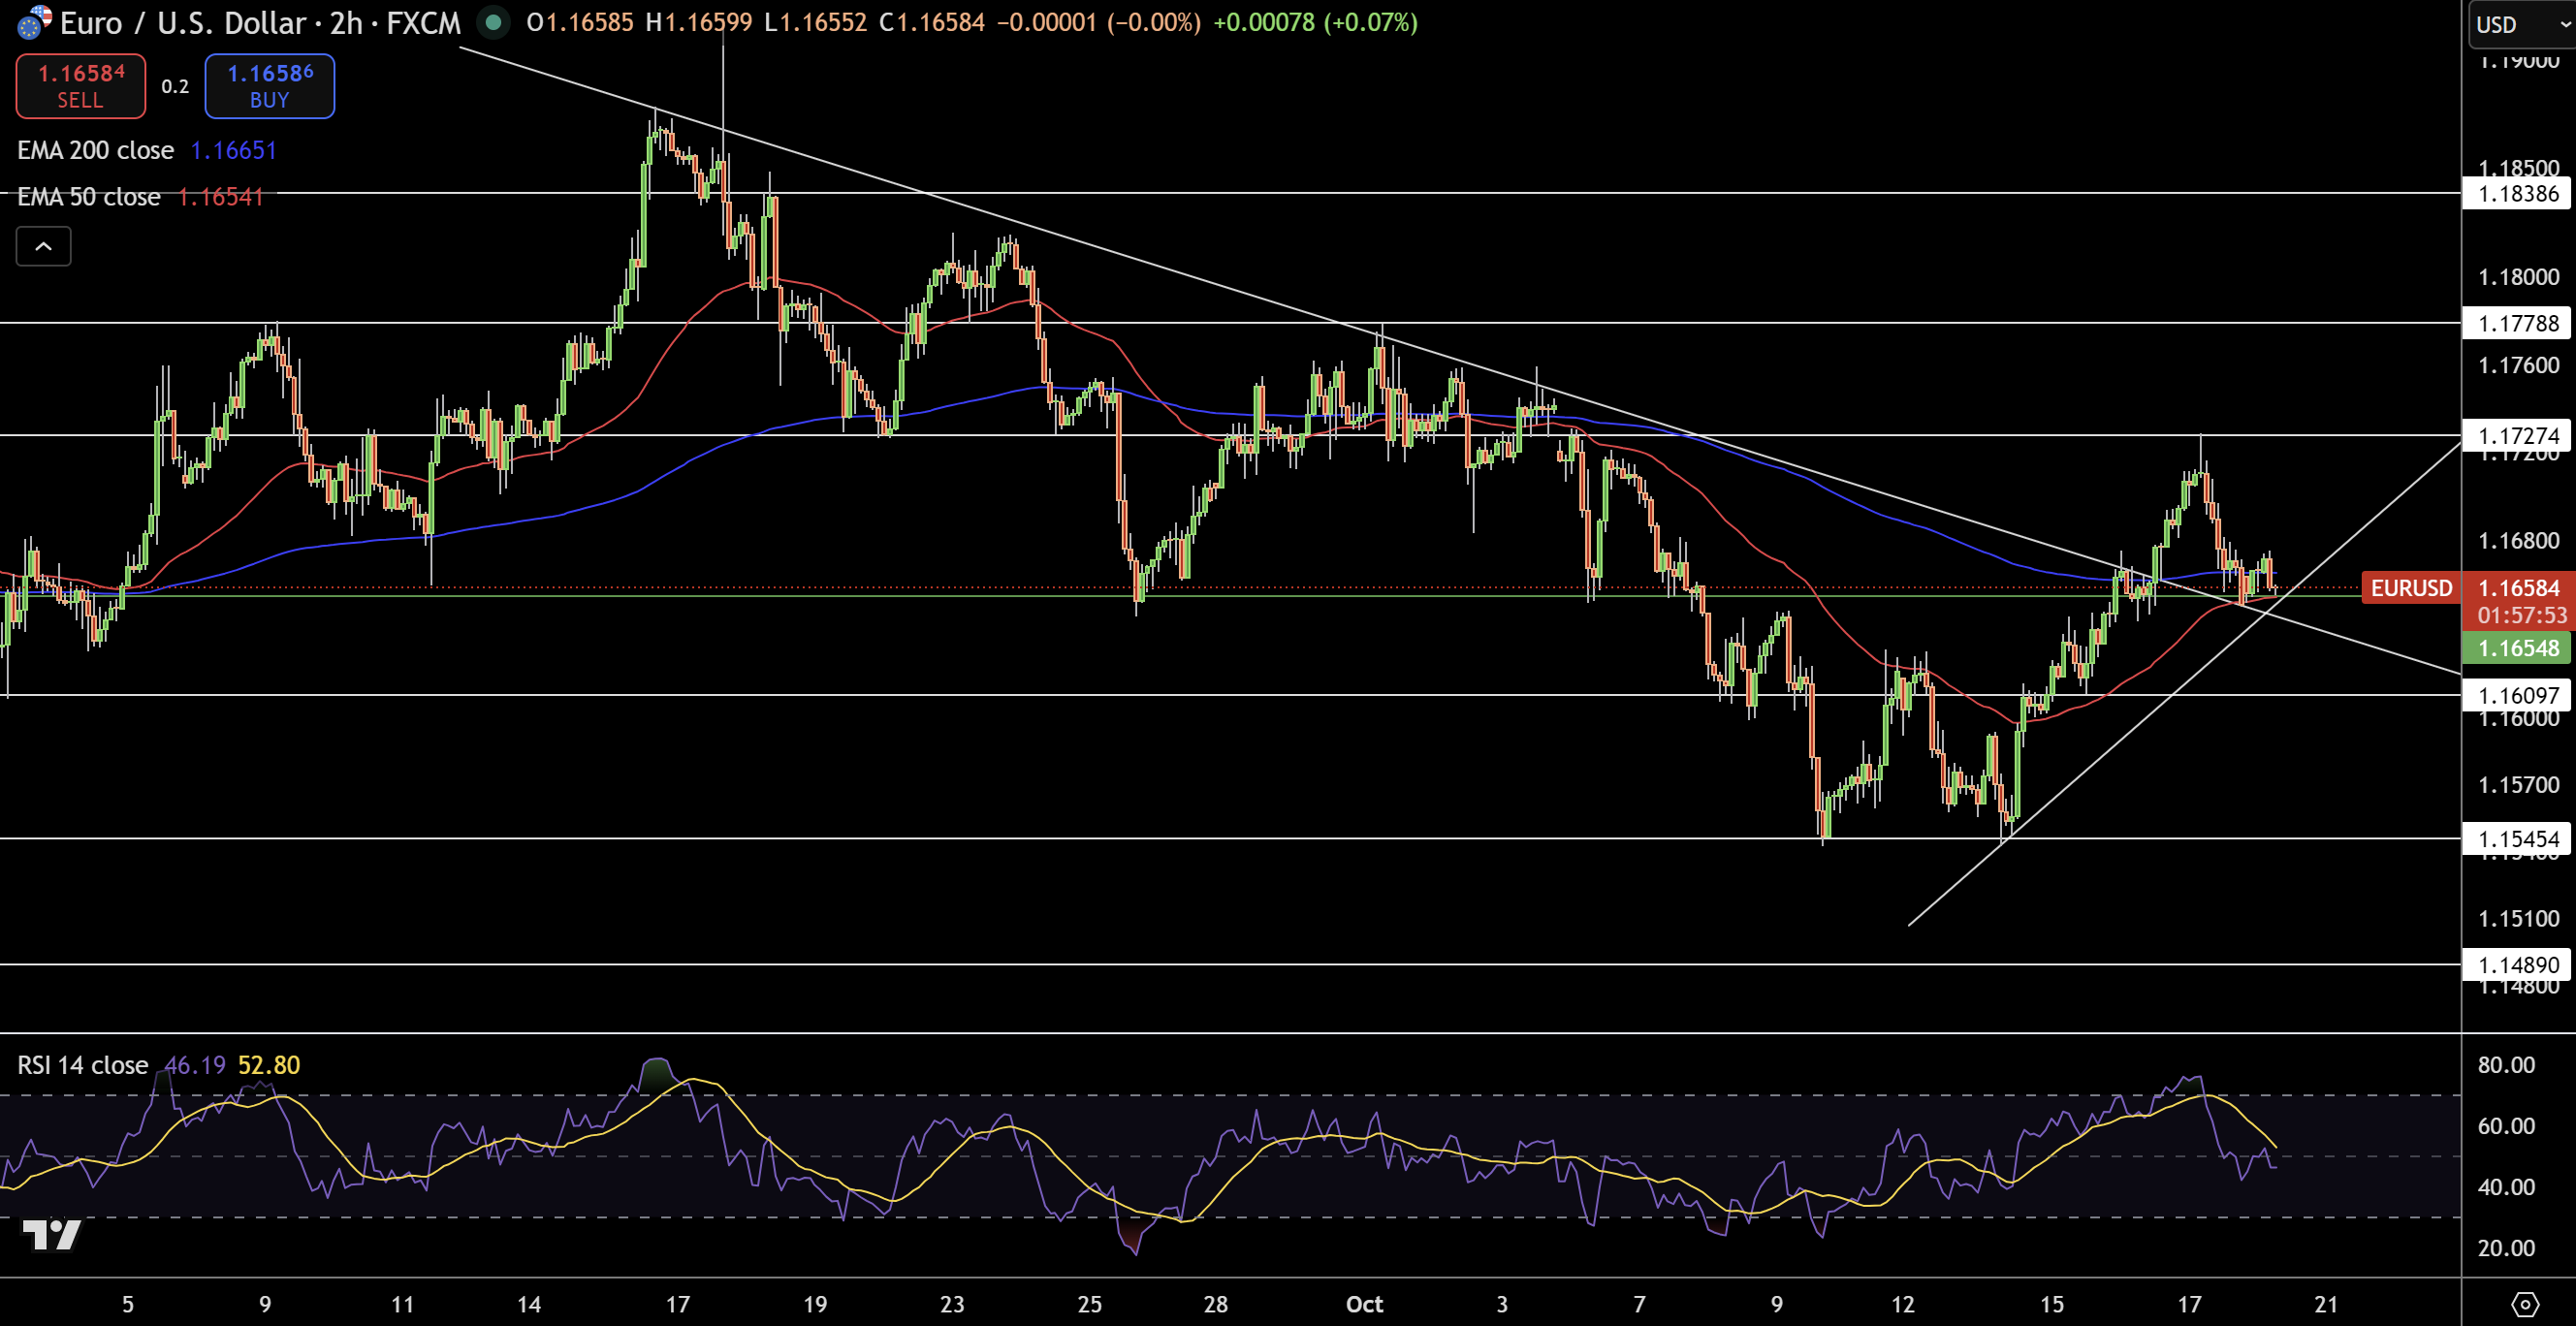Click the 21 date label on time axis
This screenshot has width=2576, height=1326.
2326,1304
